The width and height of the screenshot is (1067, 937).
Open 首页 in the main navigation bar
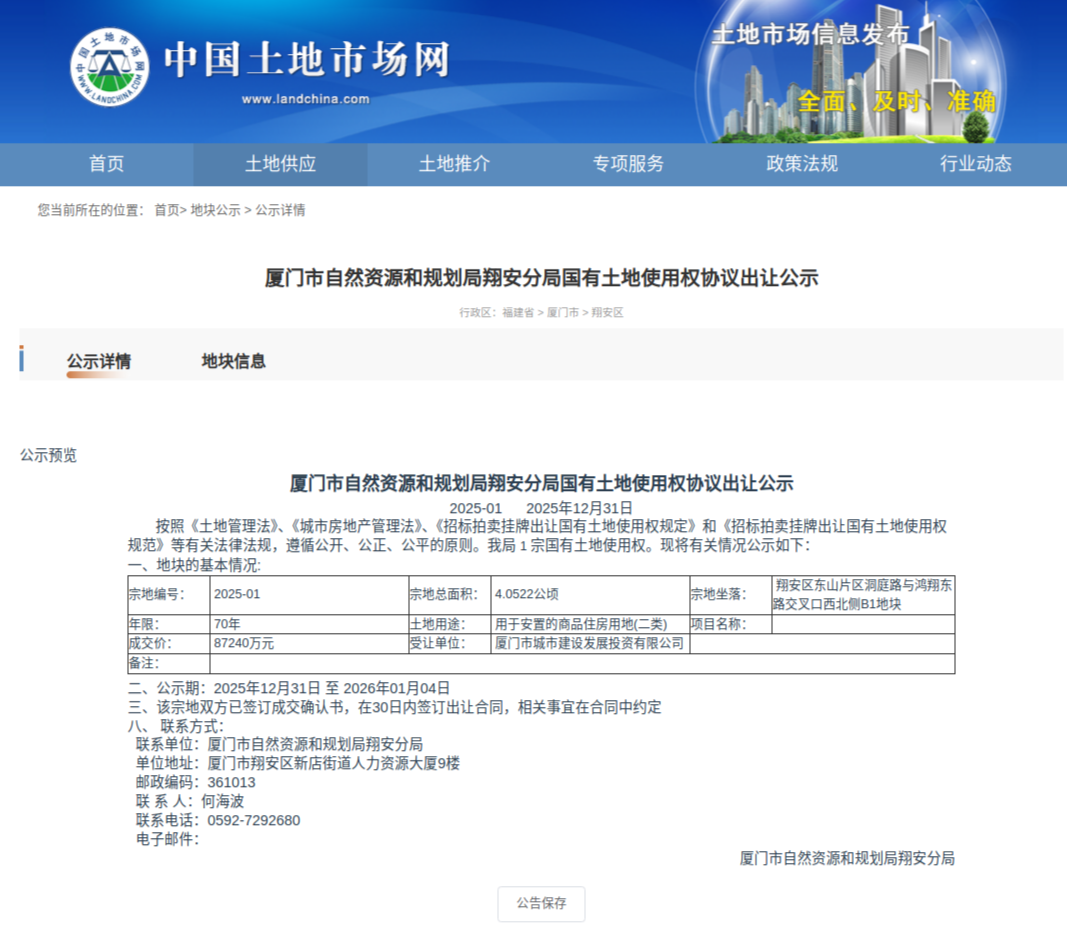(x=106, y=164)
